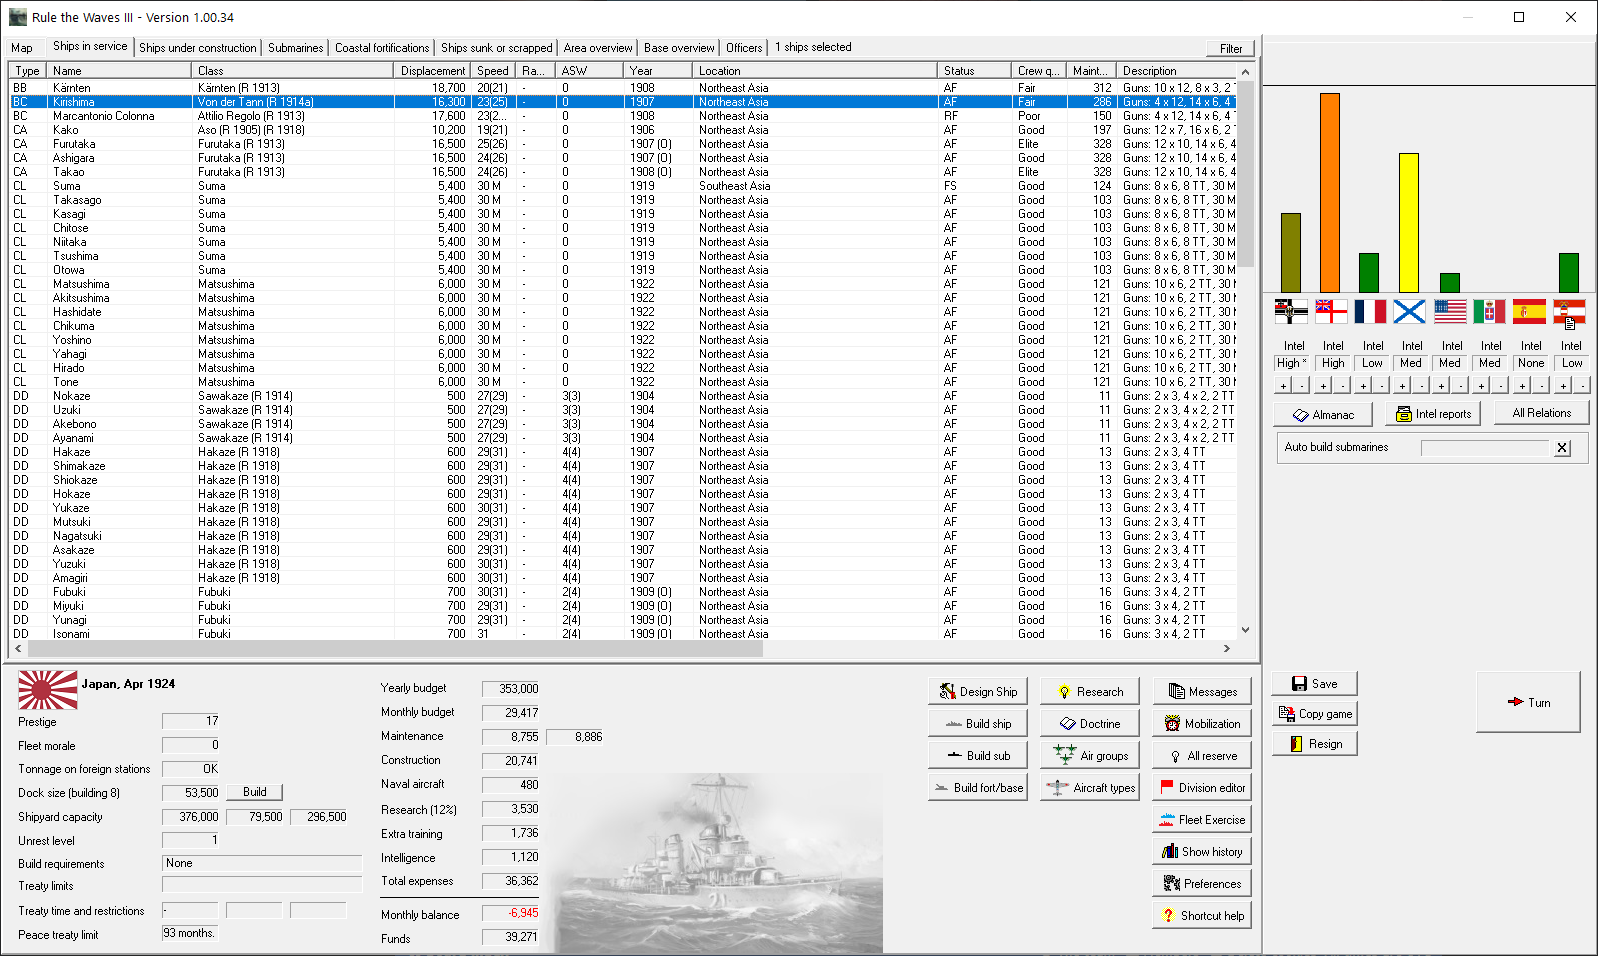
Task: Click the Spanish flag icon
Action: 1529,312
